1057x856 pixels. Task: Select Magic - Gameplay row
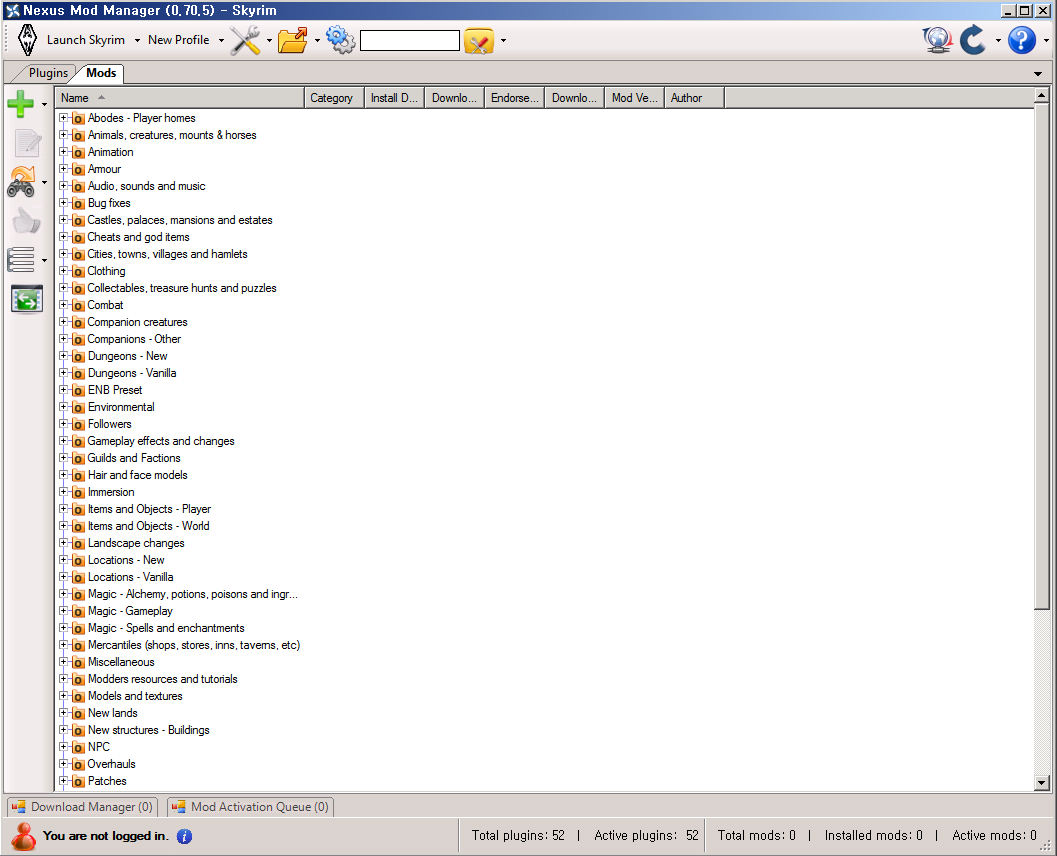[x=130, y=611]
